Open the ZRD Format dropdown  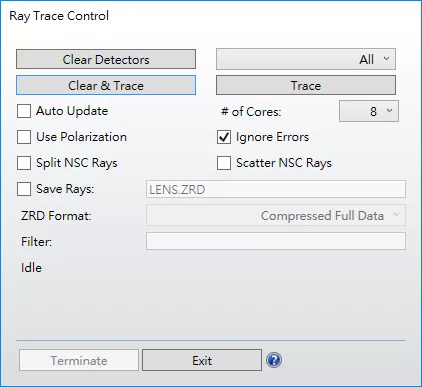[x=276, y=215]
